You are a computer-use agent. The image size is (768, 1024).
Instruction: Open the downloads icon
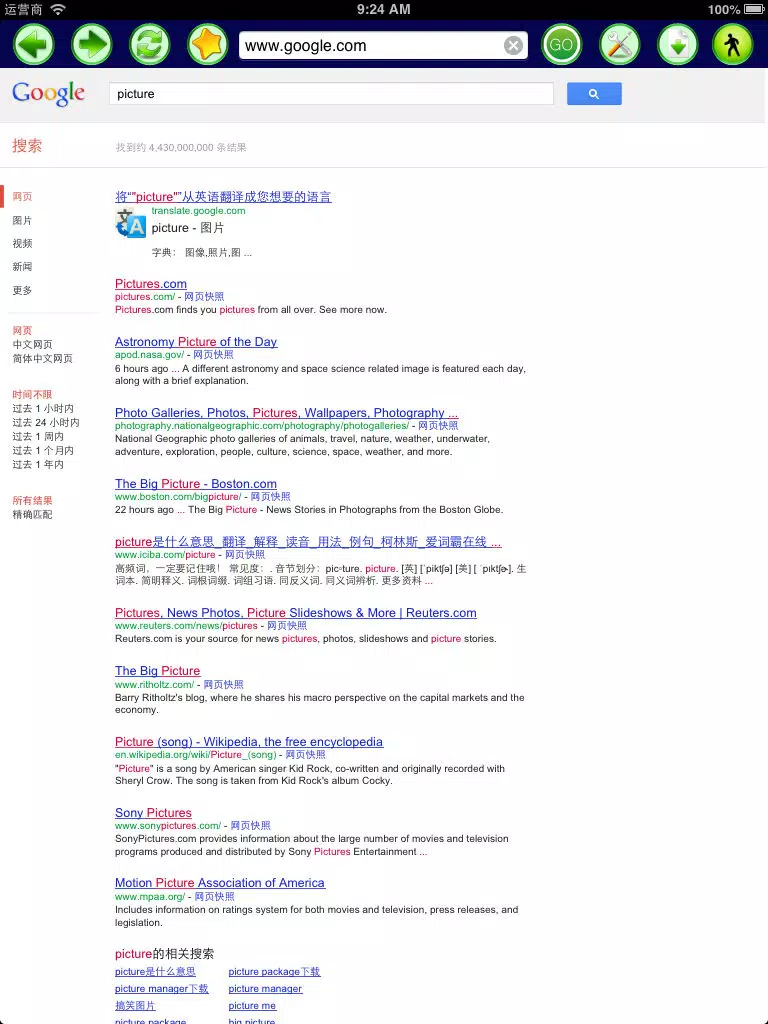pyautogui.click(x=677, y=45)
